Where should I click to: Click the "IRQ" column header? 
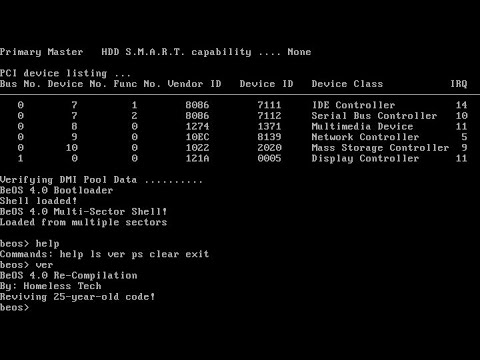459,84
